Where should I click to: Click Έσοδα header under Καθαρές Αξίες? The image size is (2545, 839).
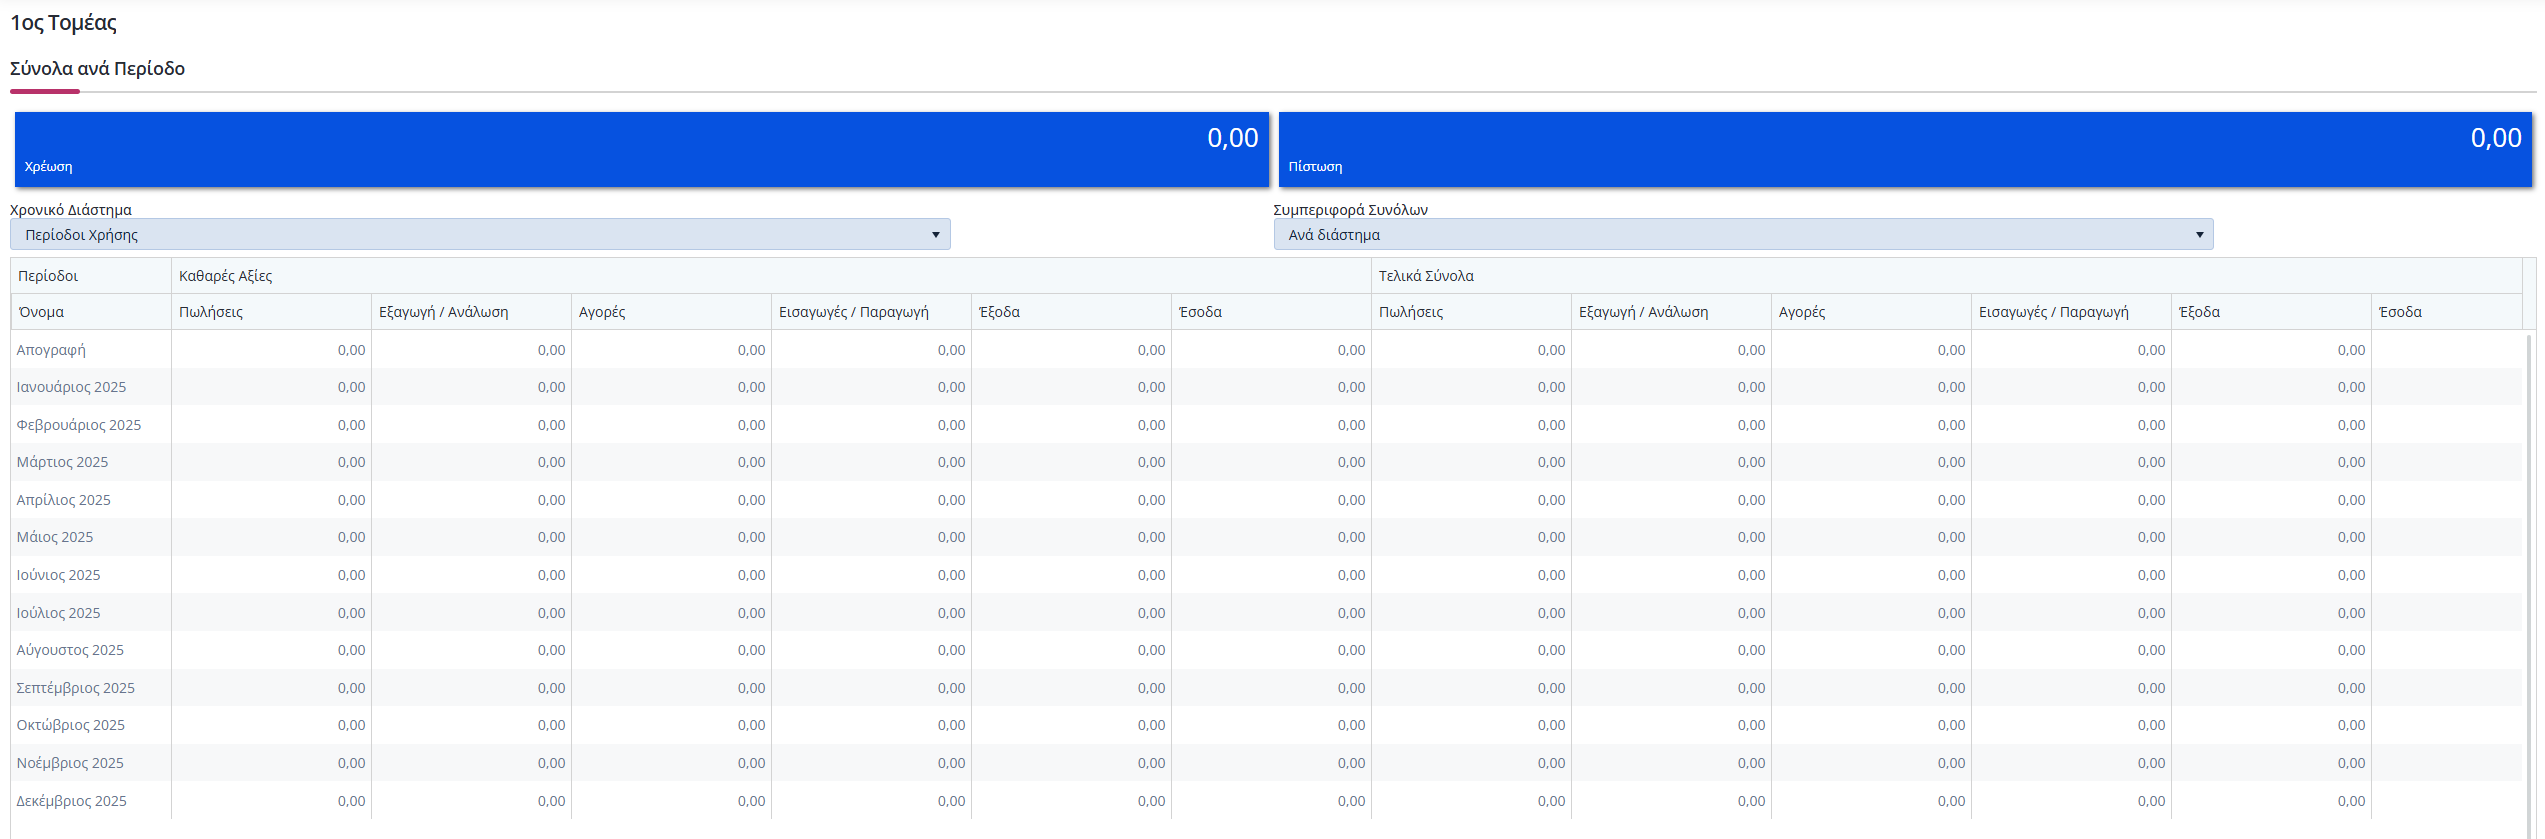click(x=1271, y=312)
